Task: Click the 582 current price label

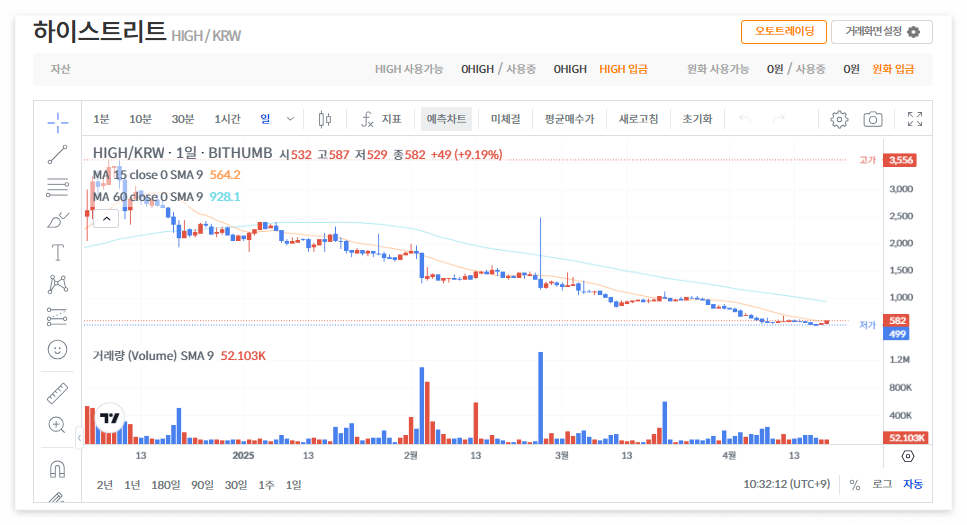Action: click(x=897, y=321)
